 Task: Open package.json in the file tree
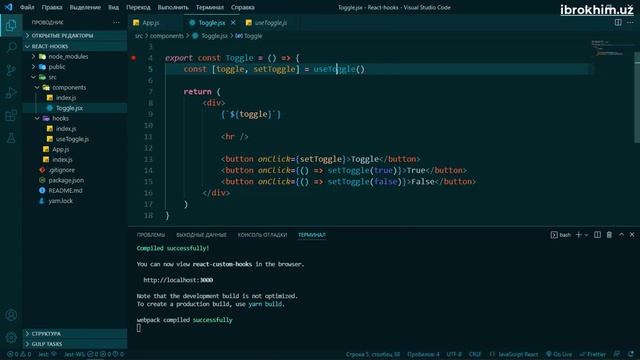click(x=75, y=180)
